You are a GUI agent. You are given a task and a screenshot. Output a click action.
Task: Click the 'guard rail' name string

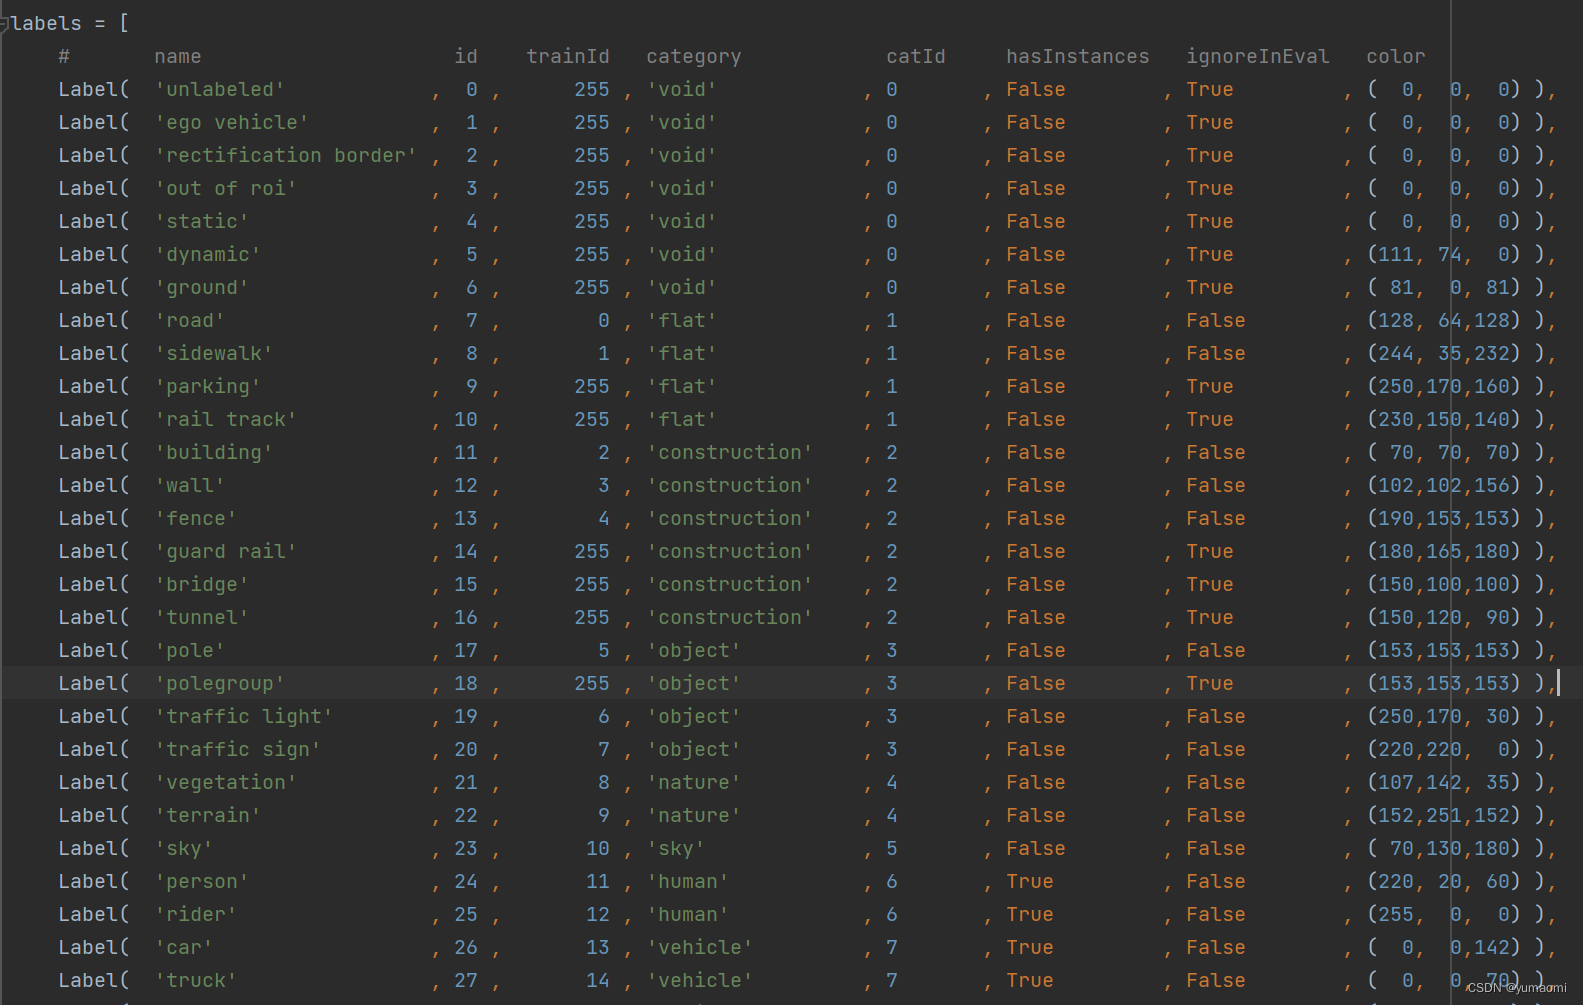tap(226, 552)
